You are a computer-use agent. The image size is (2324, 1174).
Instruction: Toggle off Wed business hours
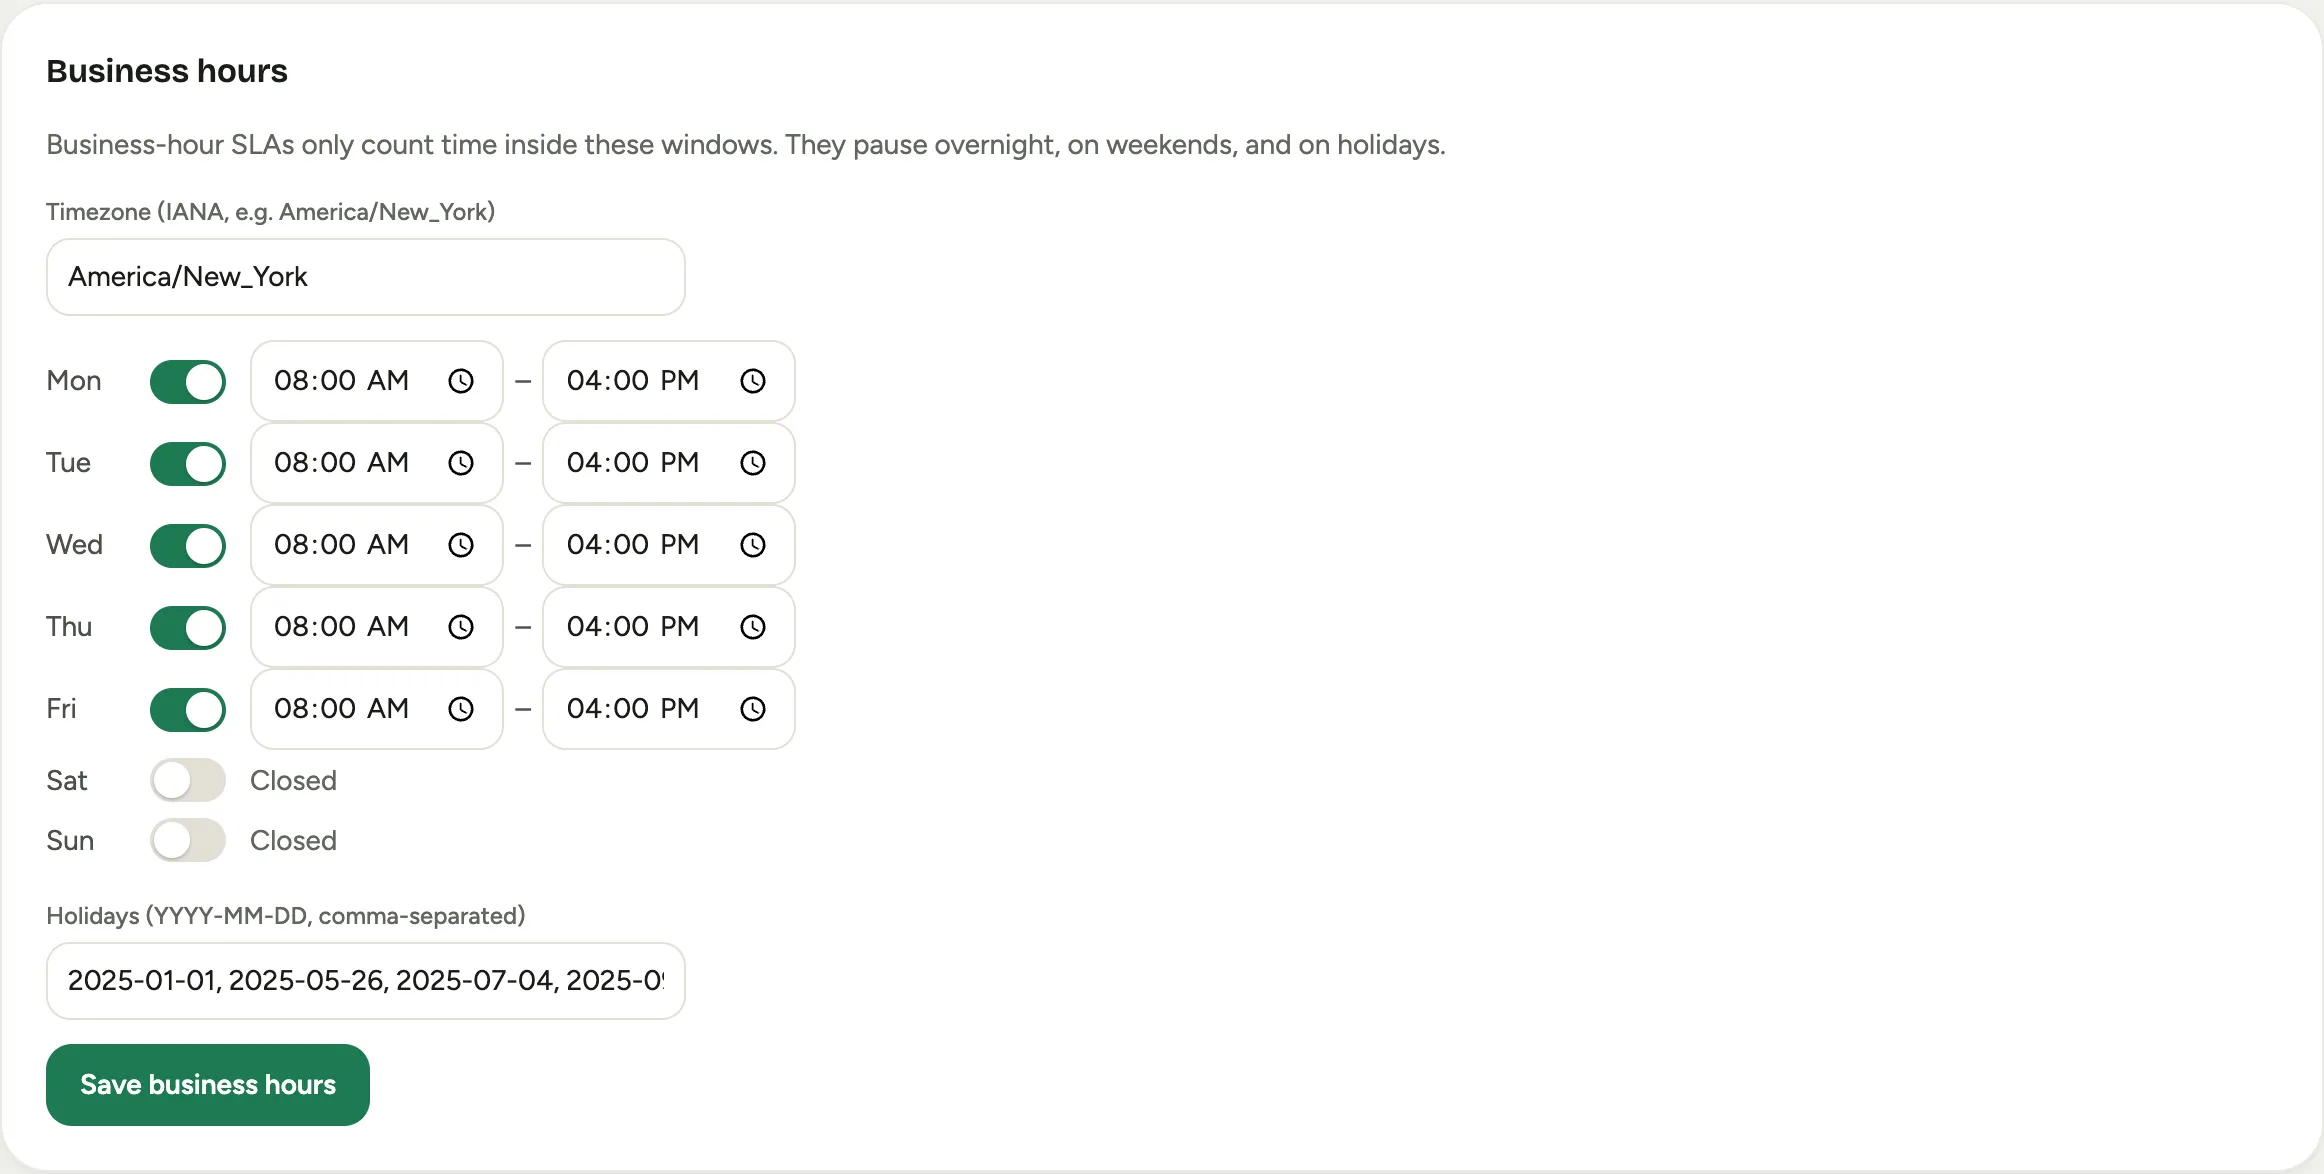coord(188,546)
